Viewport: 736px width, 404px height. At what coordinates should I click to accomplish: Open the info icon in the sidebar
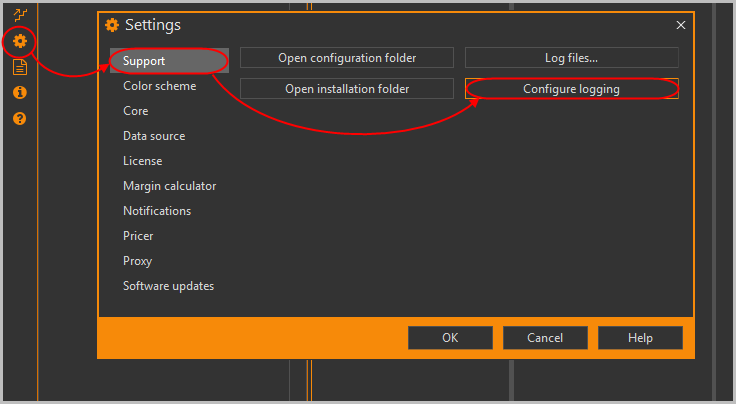point(19,93)
